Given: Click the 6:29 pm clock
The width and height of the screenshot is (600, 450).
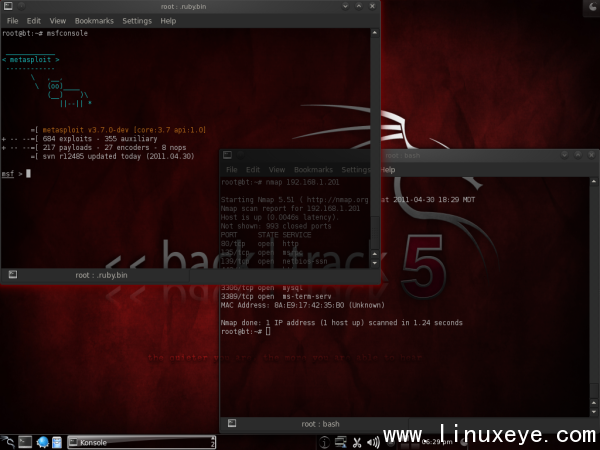Looking at the screenshot, I should pos(437,442).
